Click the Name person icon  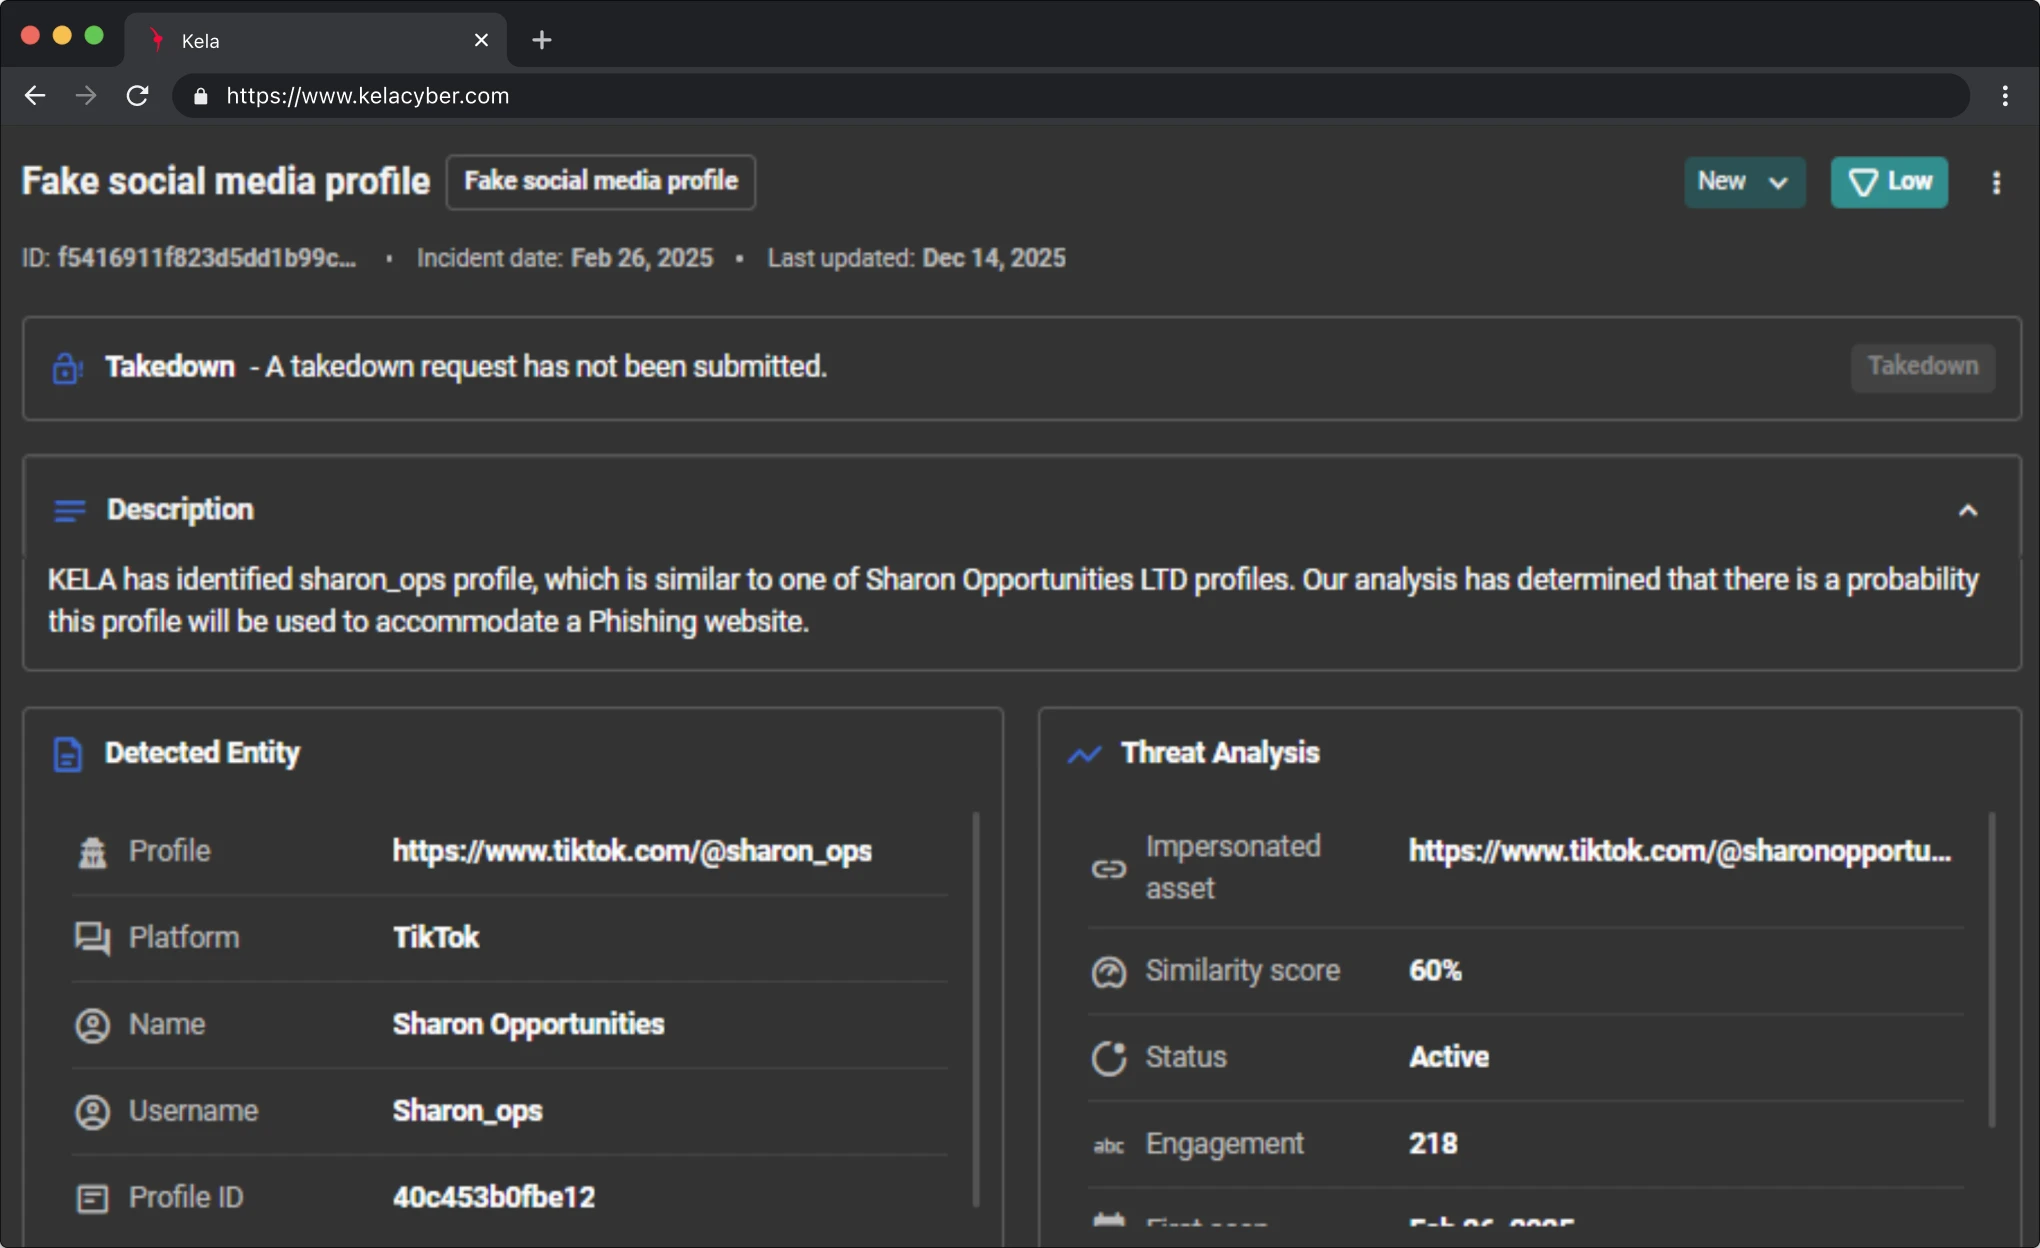[92, 1025]
